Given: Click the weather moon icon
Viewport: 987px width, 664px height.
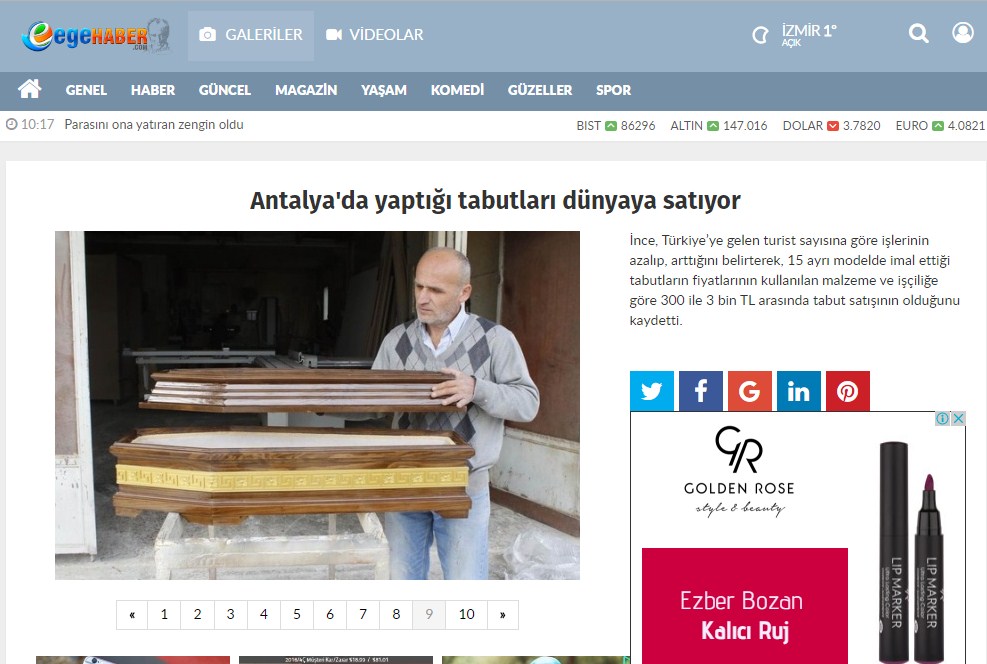Looking at the screenshot, I should coord(760,35).
